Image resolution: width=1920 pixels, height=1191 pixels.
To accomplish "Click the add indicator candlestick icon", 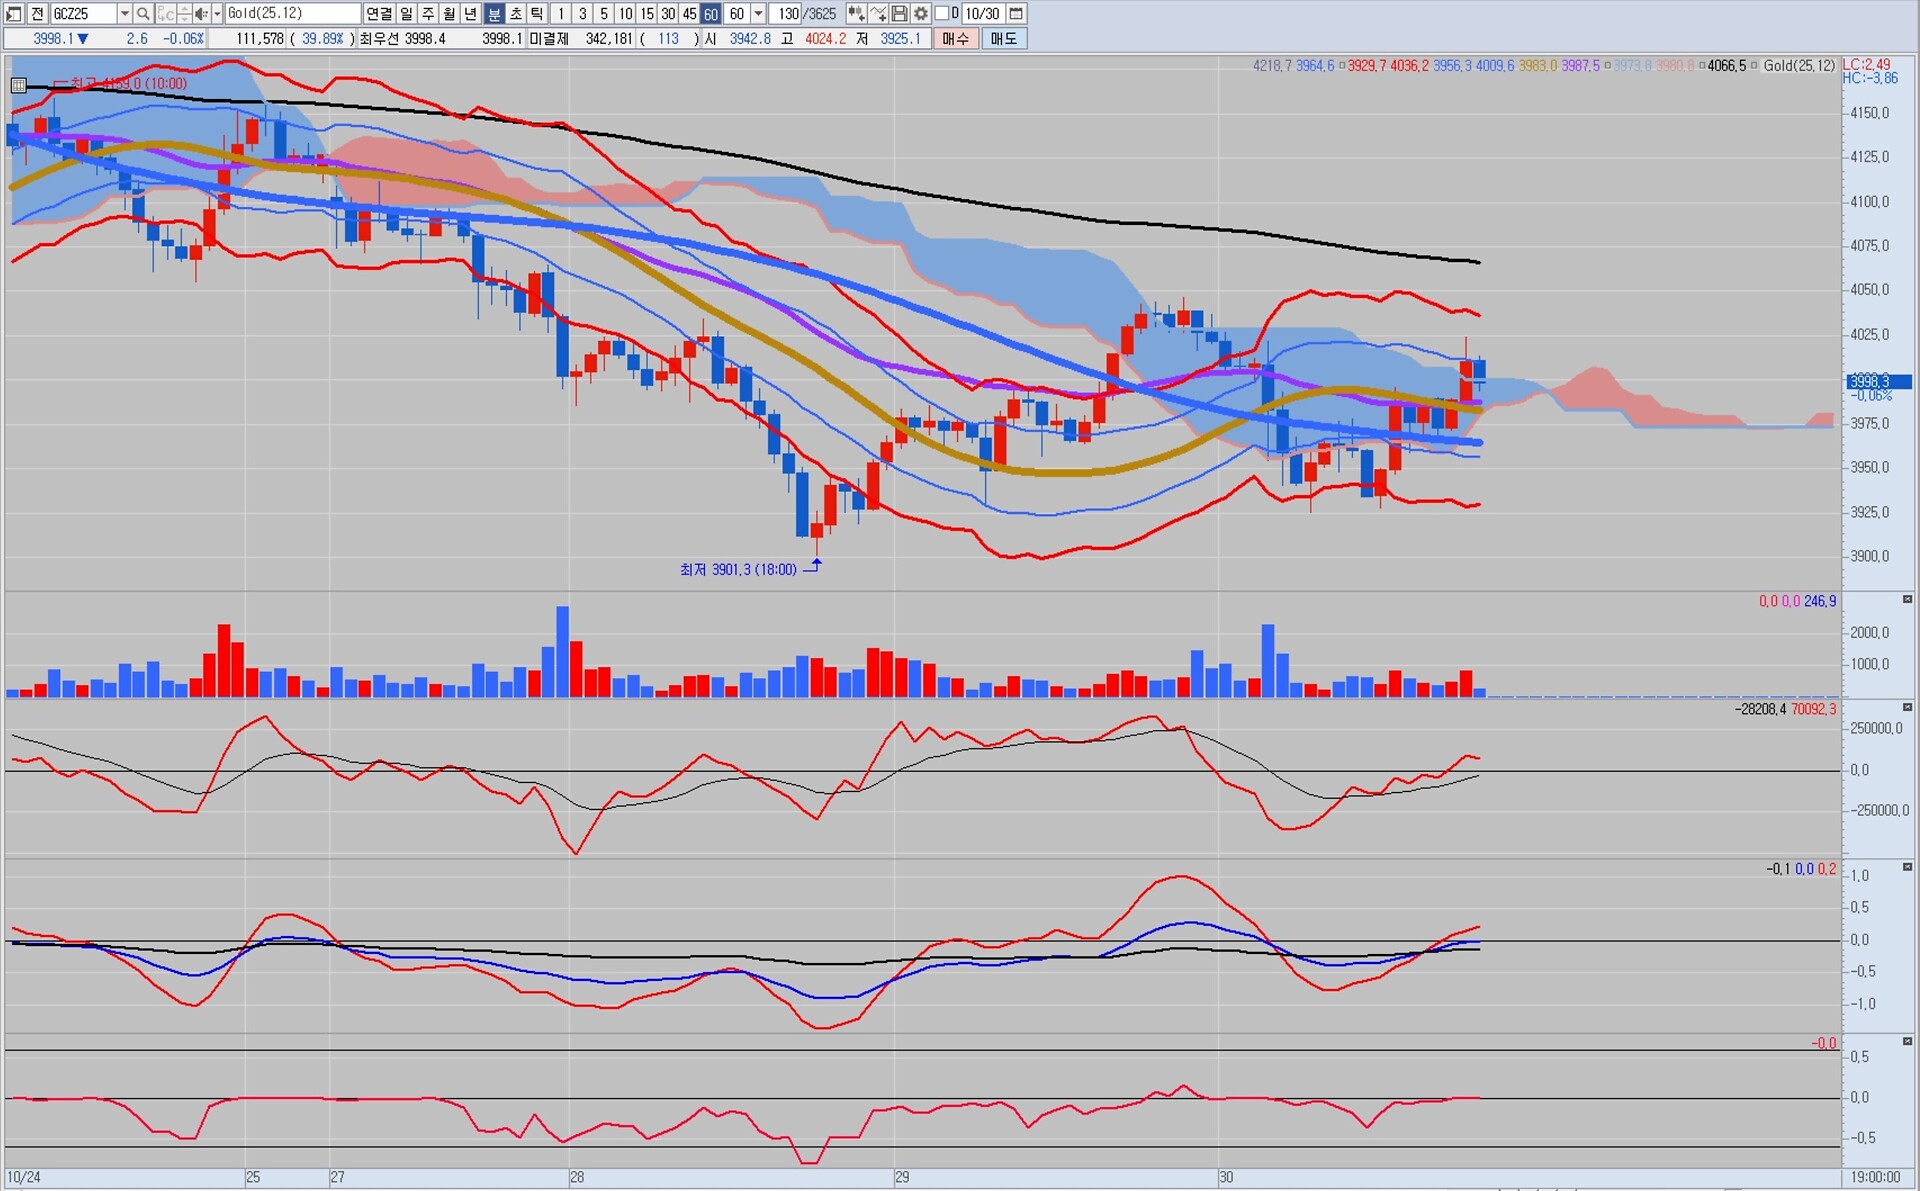I will pyautogui.click(x=856, y=13).
